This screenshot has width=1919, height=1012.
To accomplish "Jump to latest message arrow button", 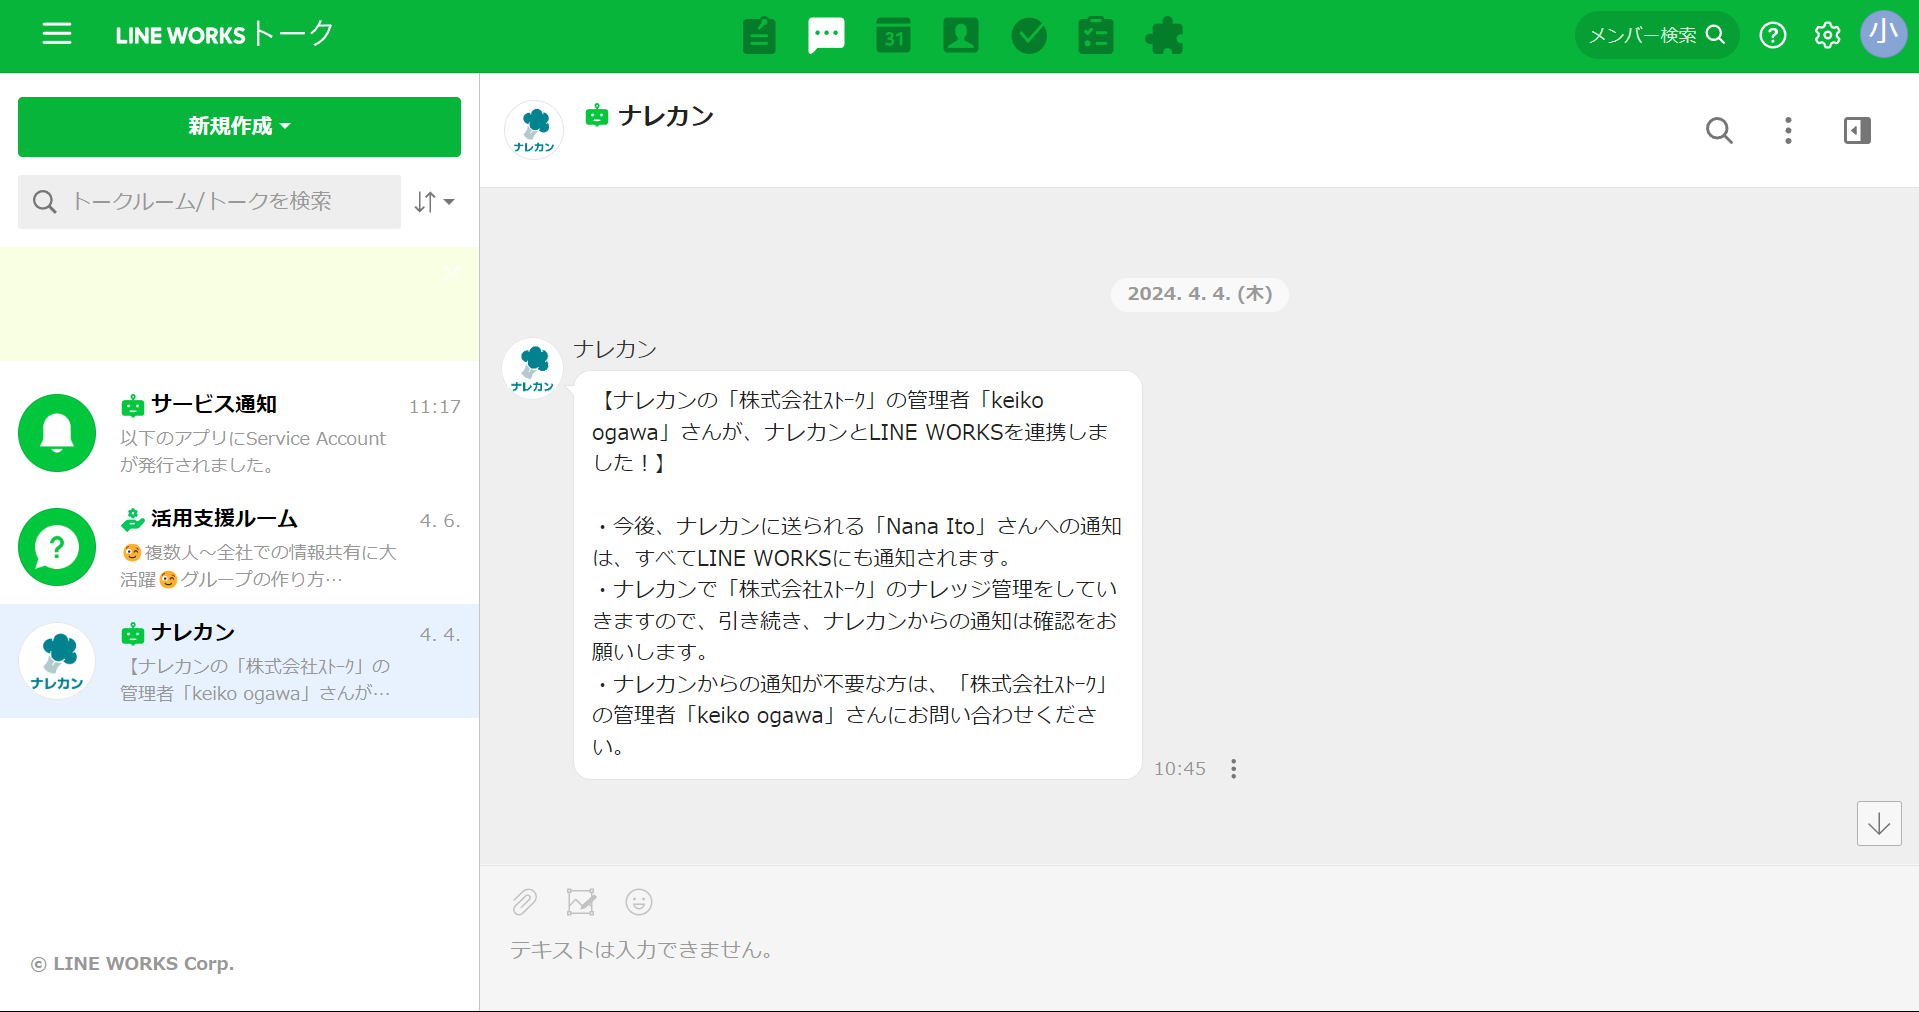I will [1879, 823].
